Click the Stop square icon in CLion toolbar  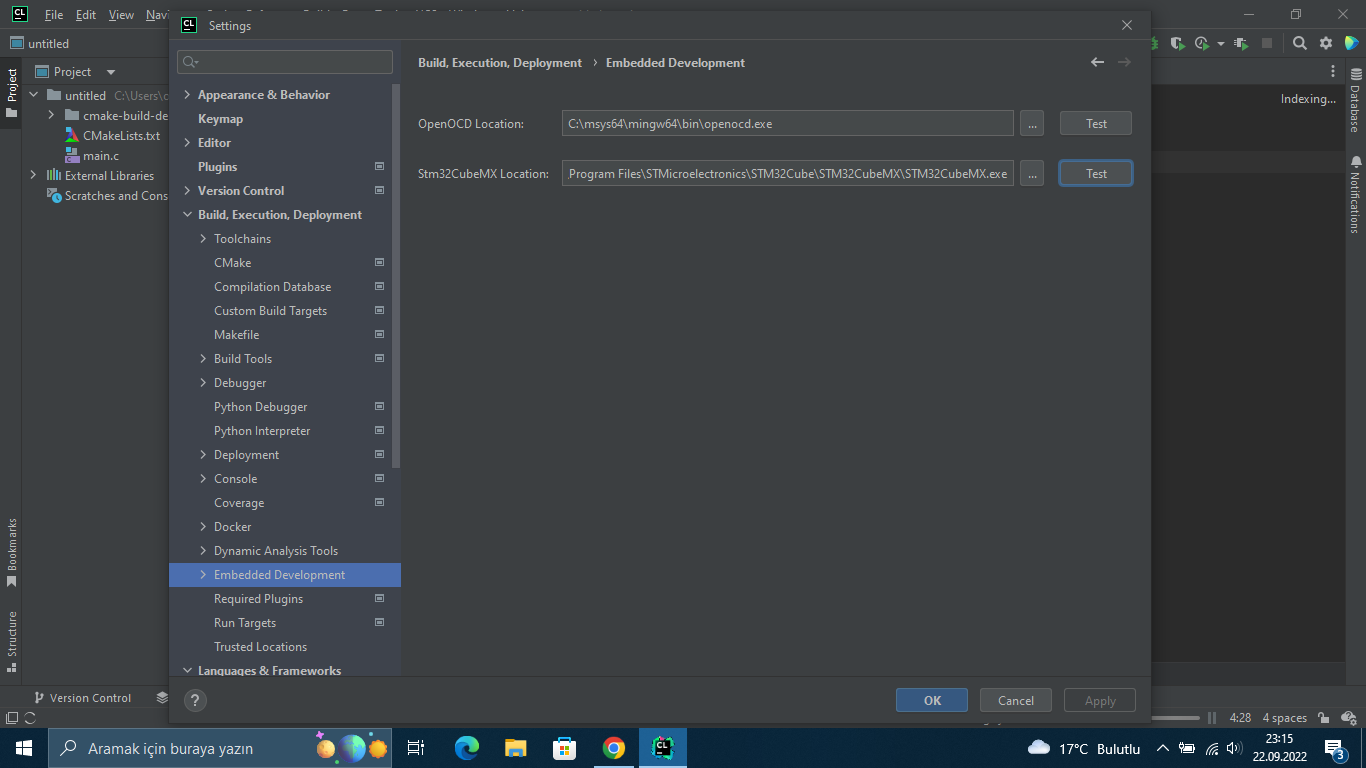[1267, 43]
